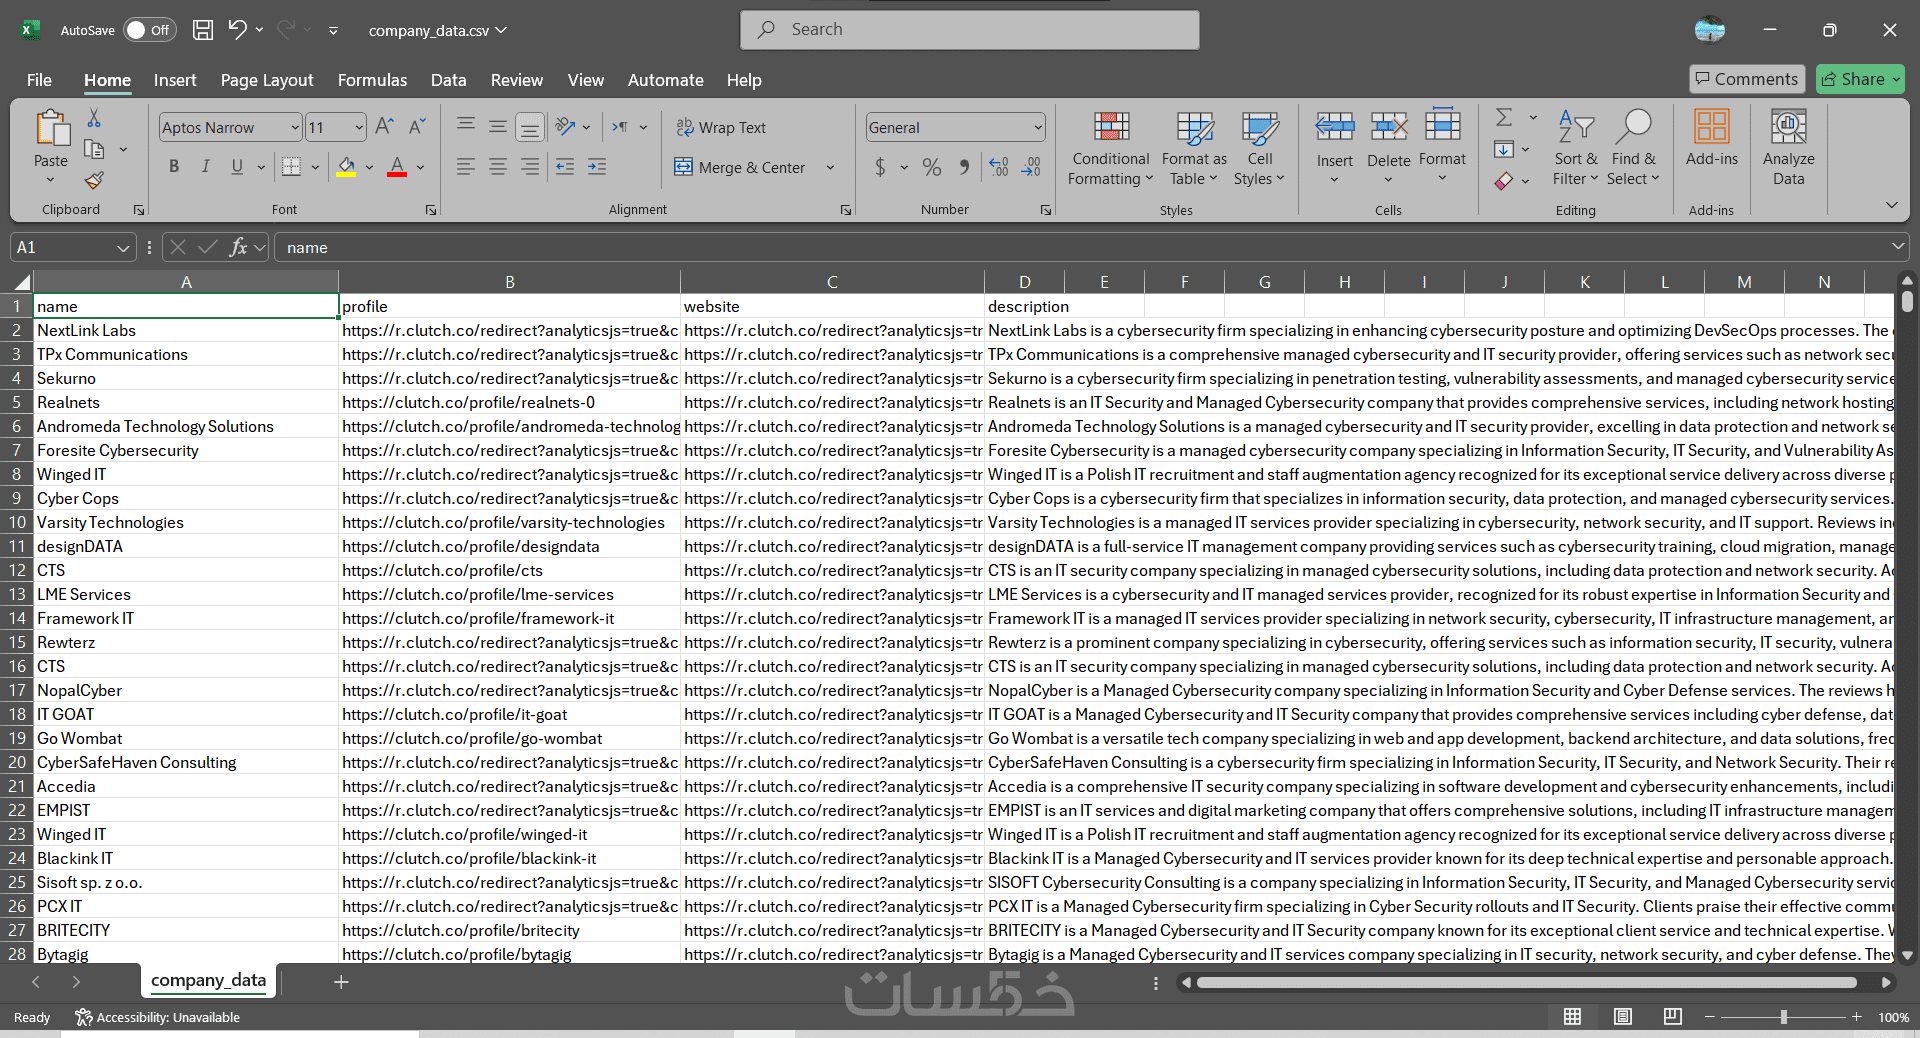The height and width of the screenshot is (1038, 1920).
Task: Click the Search box in title bar
Action: point(970,30)
